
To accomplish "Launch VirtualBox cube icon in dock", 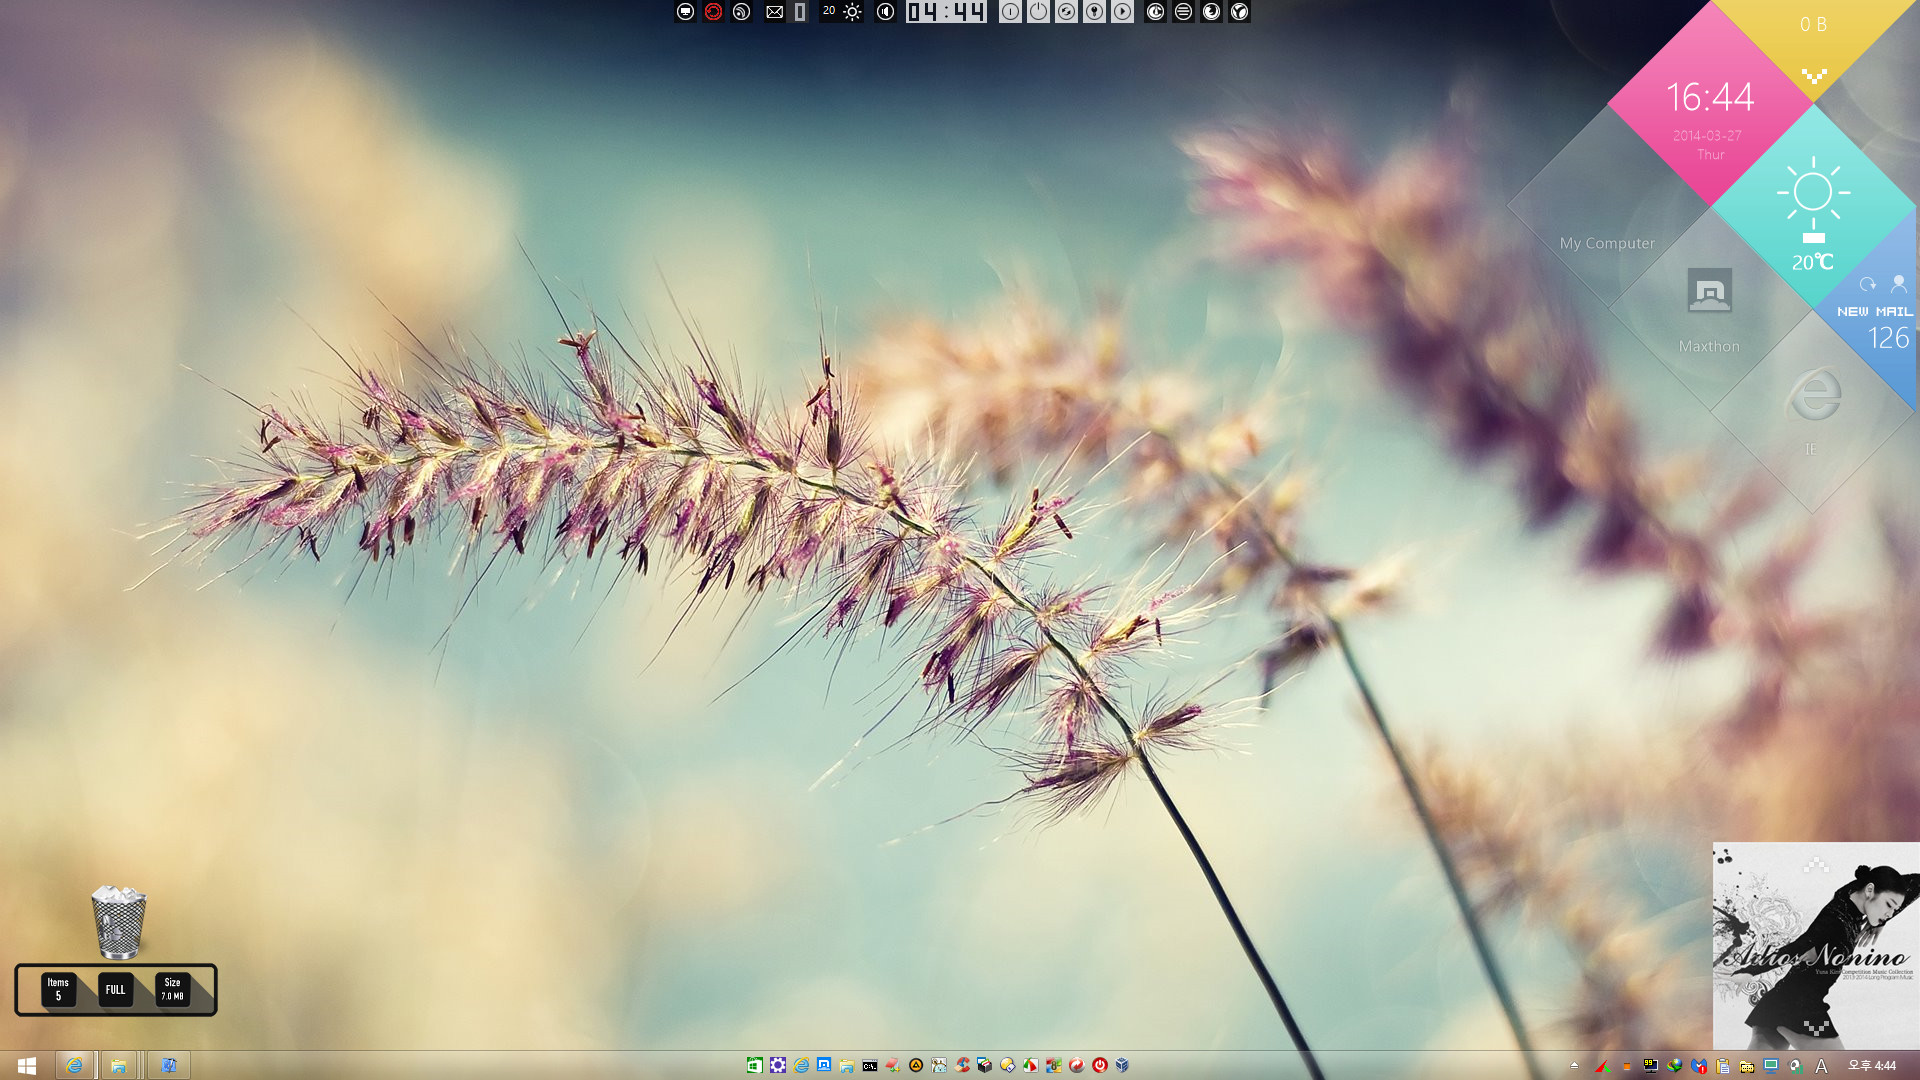I will point(1122,1065).
